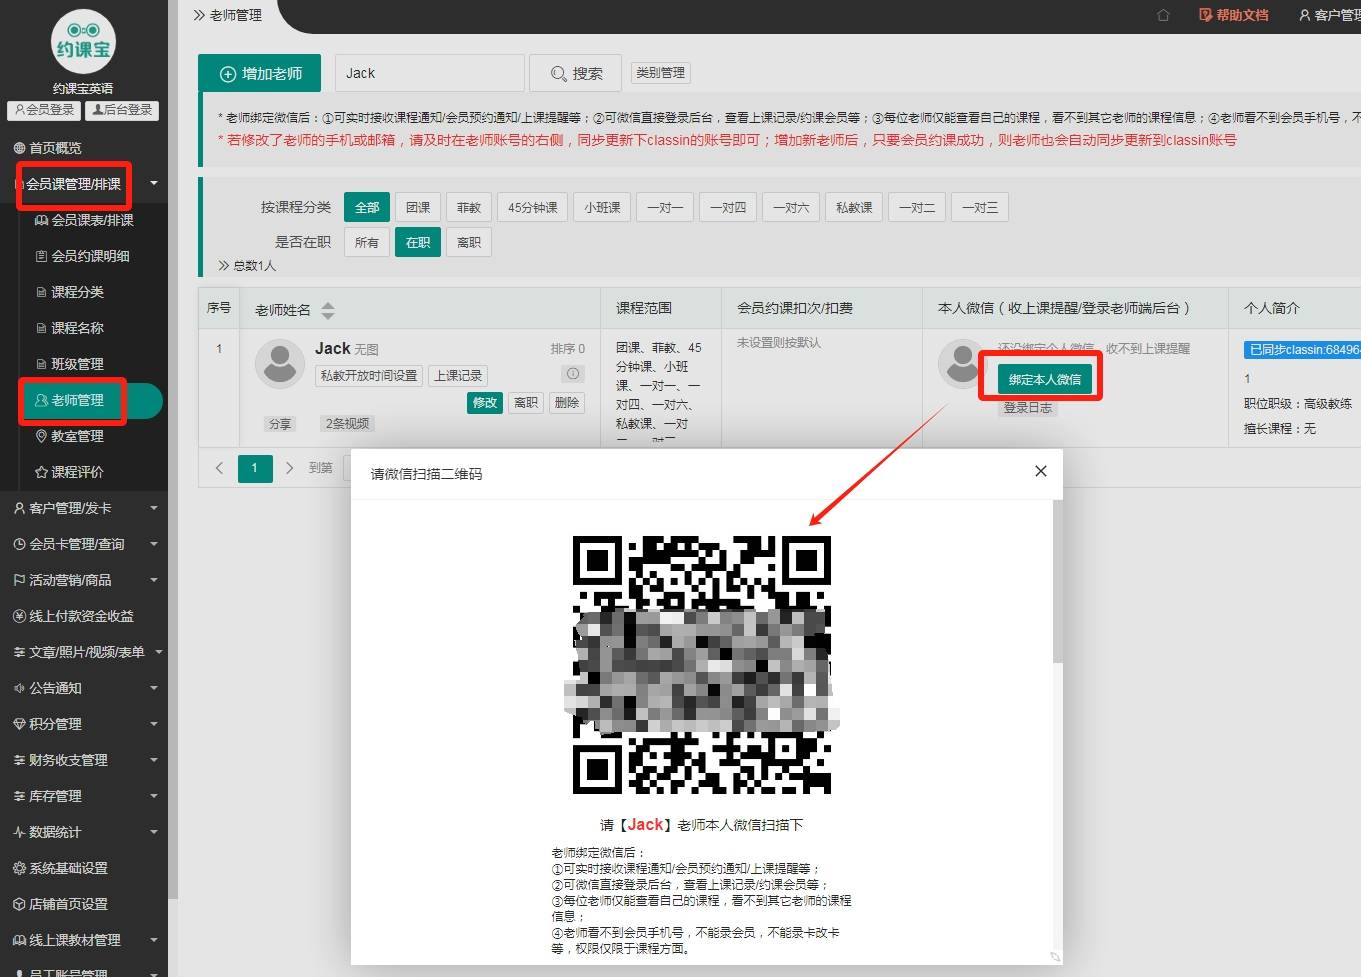Expand 库存管理 menu
Image resolution: width=1361 pixels, height=977 pixels.
pos(84,796)
